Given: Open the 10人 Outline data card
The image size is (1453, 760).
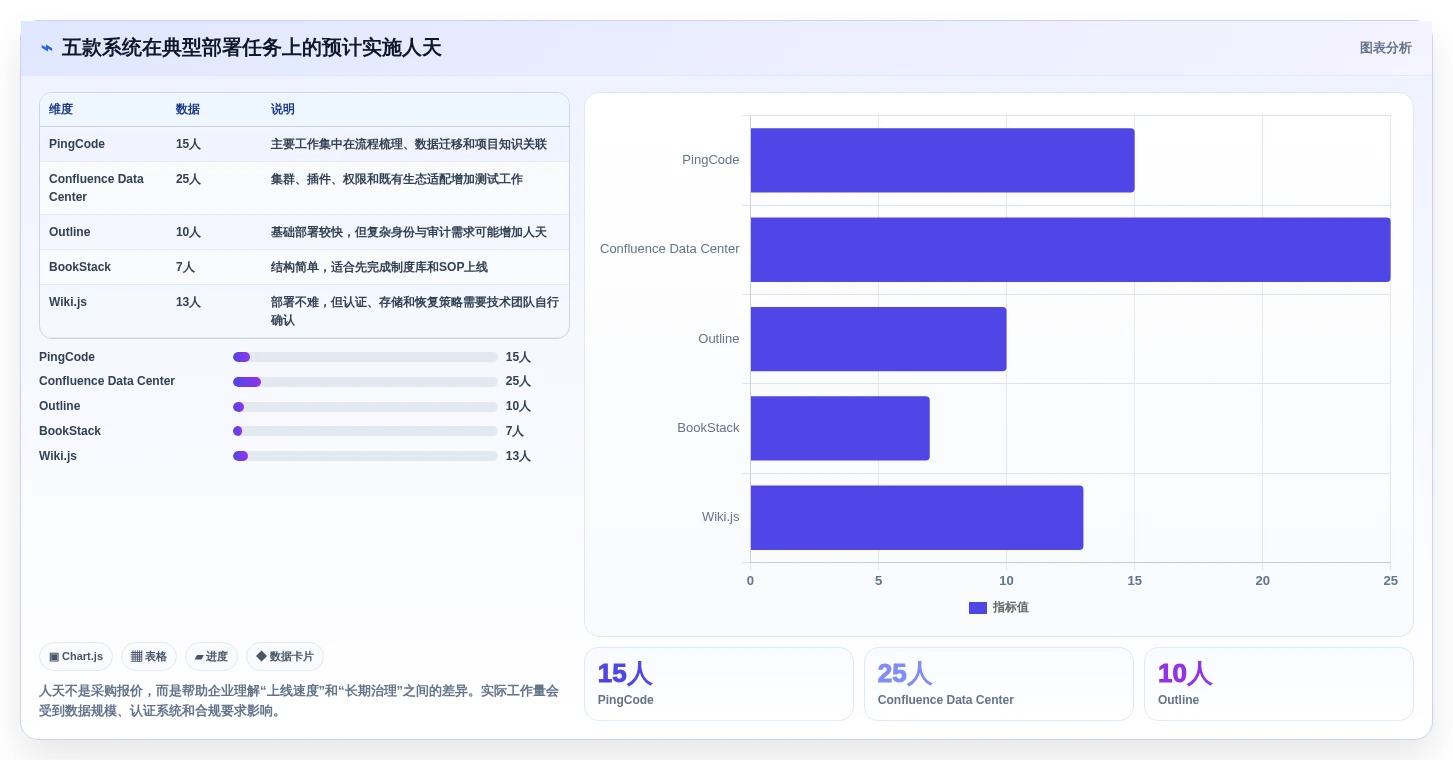Looking at the screenshot, I should (x=1279, y=684).
